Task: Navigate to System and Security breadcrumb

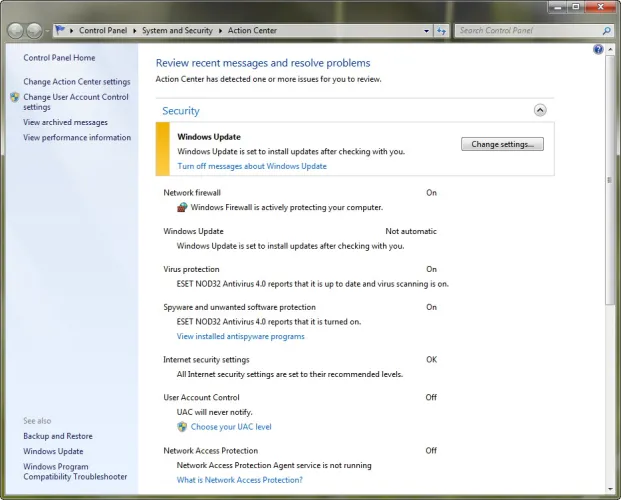Action: point(177,31)
